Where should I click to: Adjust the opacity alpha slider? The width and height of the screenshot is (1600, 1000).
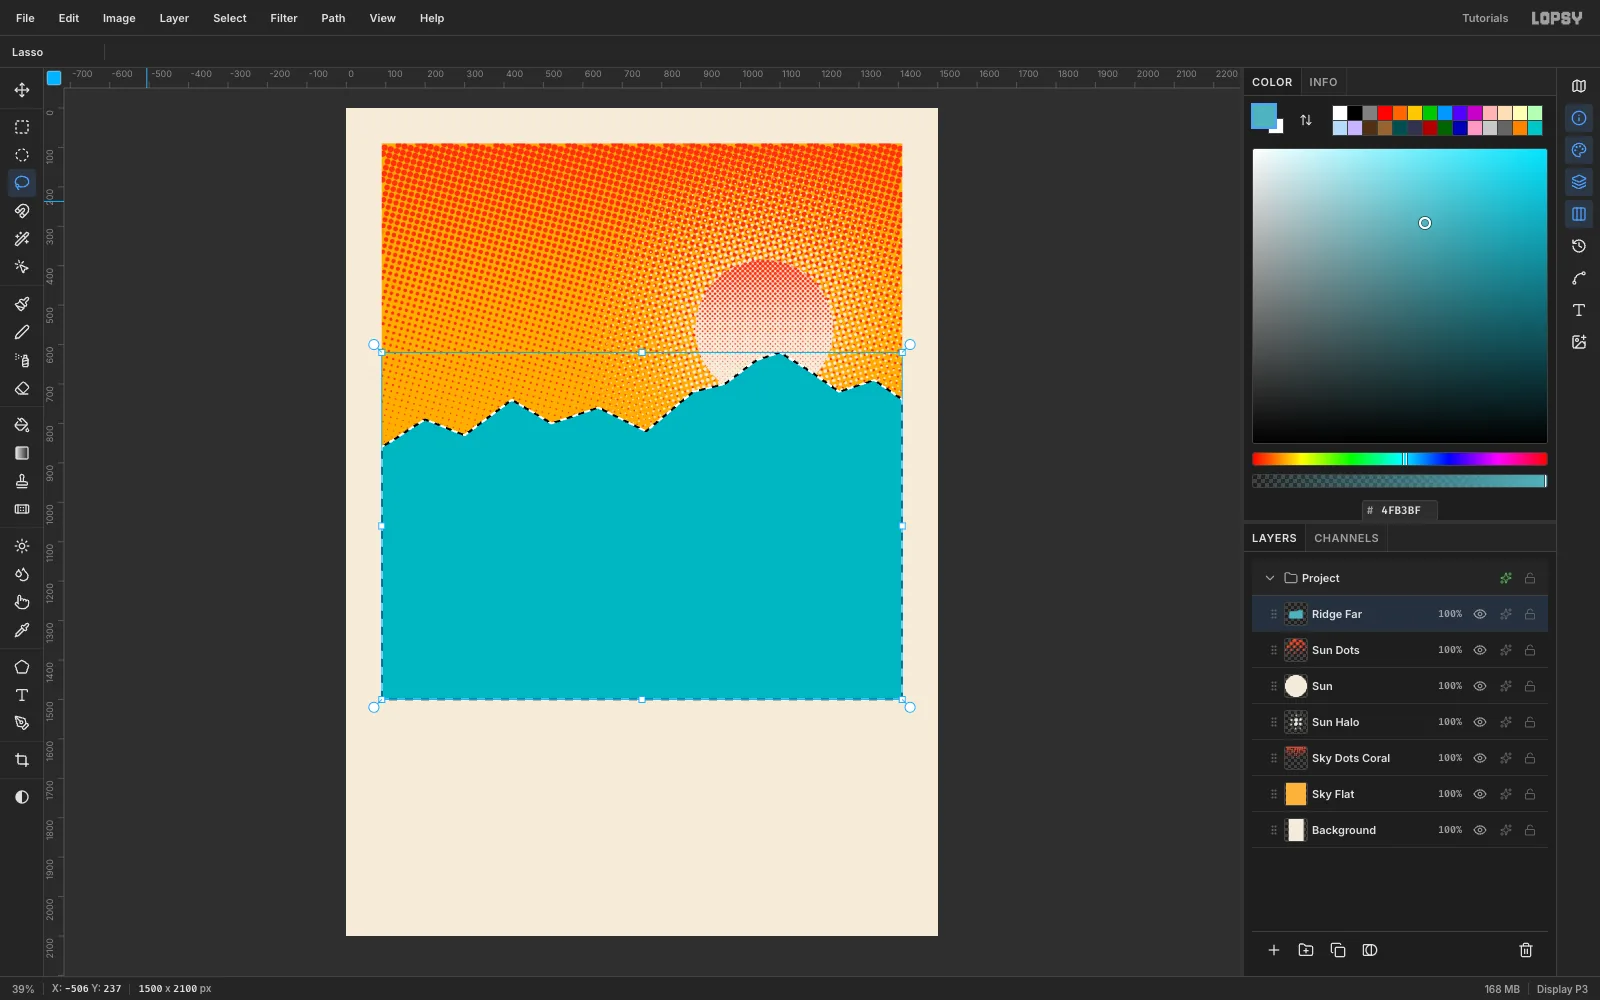click(x=1400, y=481)
